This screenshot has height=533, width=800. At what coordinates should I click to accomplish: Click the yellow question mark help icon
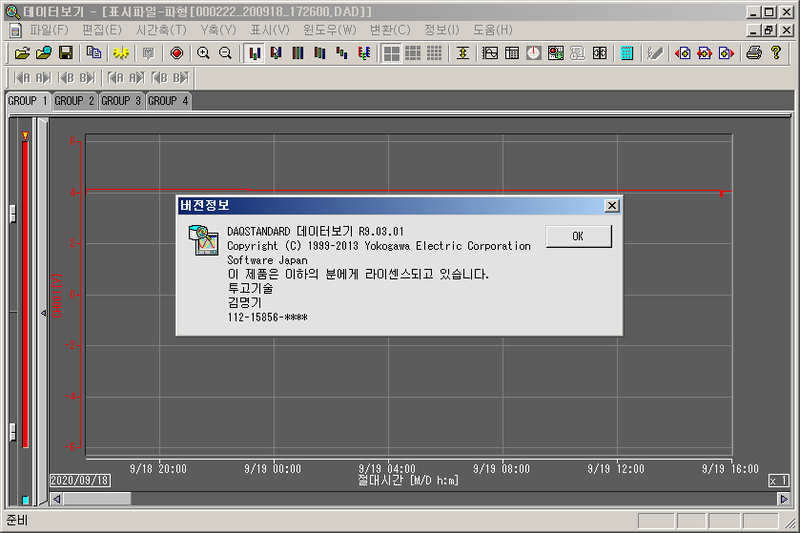(x=775, y=53)
